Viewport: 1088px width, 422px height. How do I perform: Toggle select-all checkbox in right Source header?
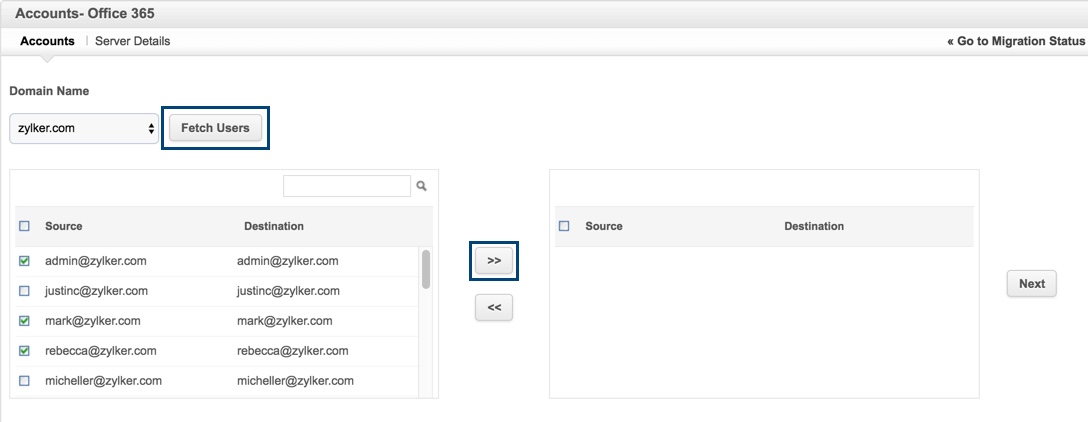[x=564, y=226]
